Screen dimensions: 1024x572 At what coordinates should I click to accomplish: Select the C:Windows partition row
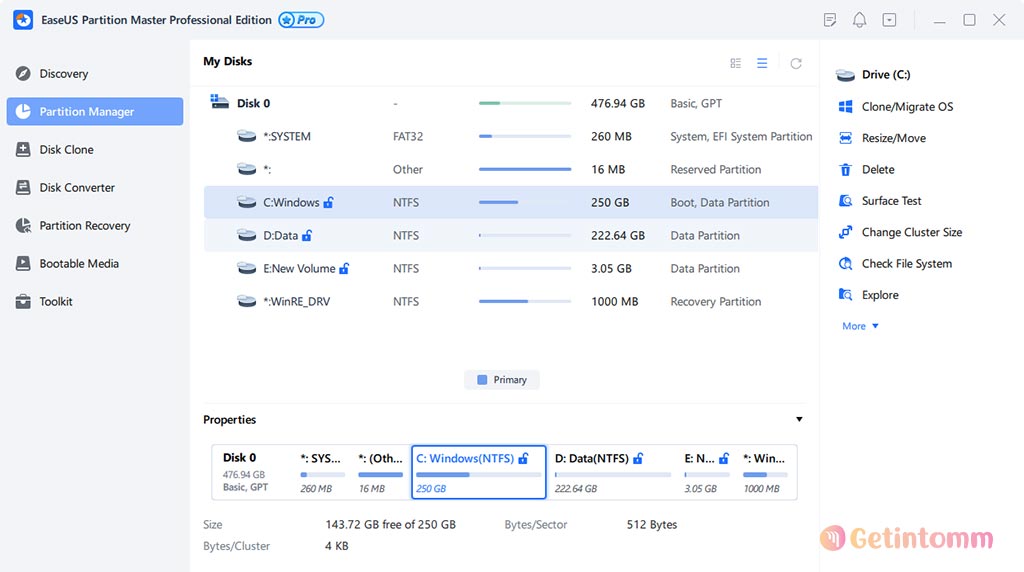[511, 202]
